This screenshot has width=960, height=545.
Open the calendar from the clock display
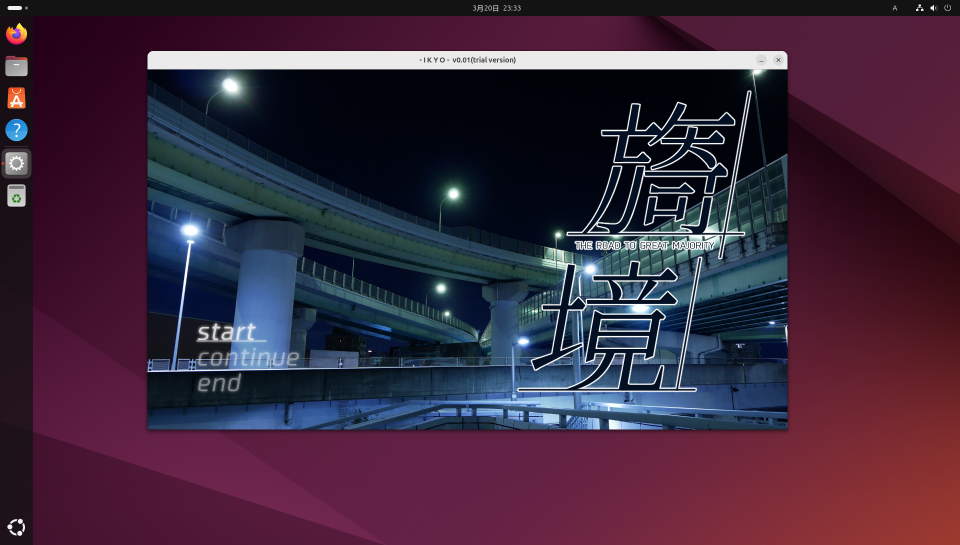[497, 8]
